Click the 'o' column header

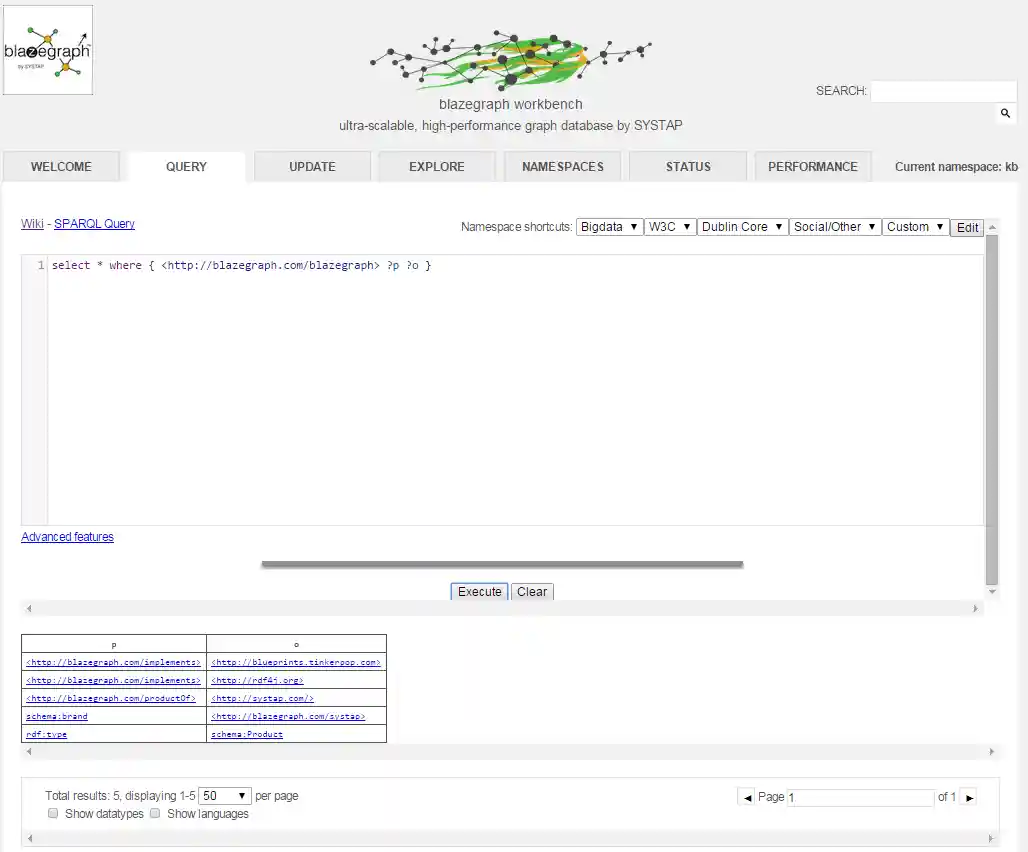[296, 645]
